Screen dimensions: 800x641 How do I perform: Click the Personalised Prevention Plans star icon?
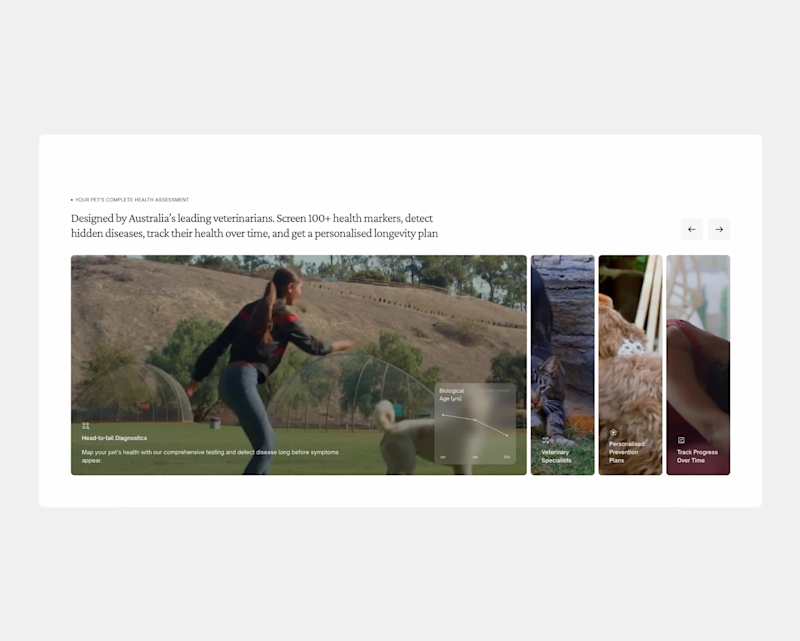tap(613, 433)
